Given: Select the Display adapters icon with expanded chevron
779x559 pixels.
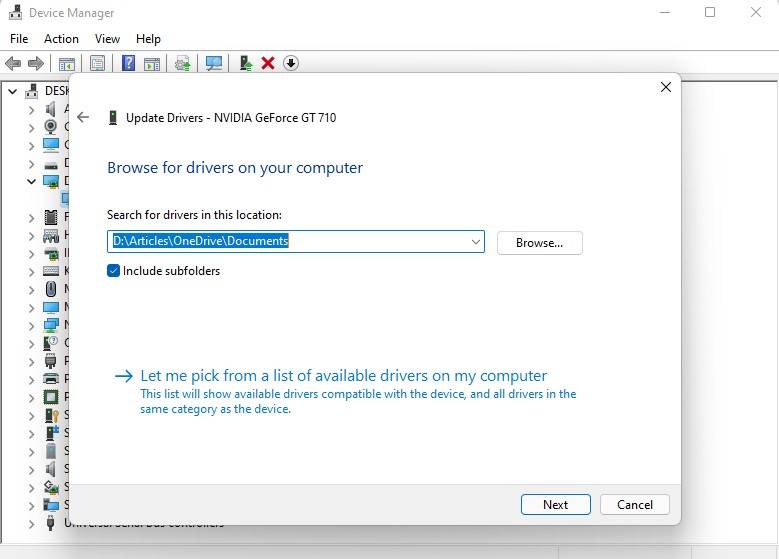Looking at the screenshot, I should point(51,181).
